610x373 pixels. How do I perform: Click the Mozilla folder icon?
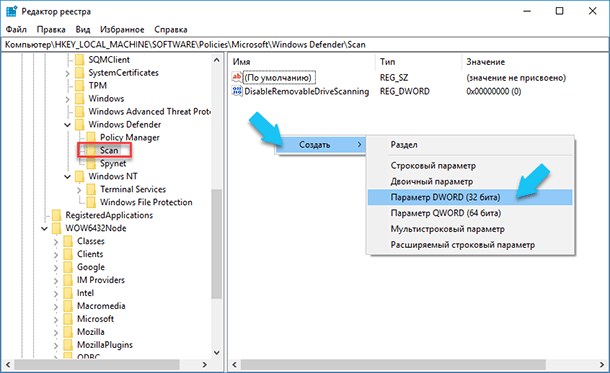pyautogui.click(x=68, y=332)
